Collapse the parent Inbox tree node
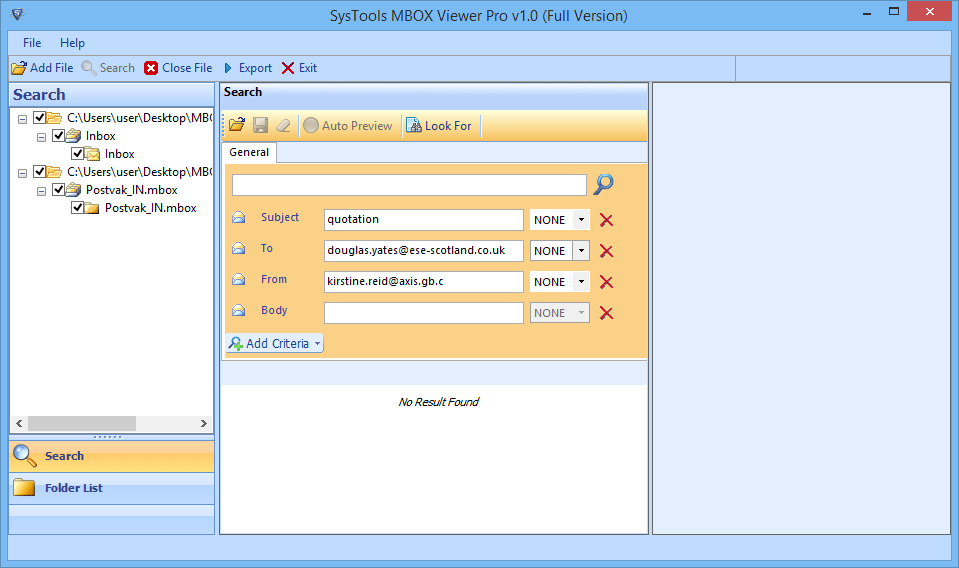This screenshot has width=959, height=568. coord(42,138)
